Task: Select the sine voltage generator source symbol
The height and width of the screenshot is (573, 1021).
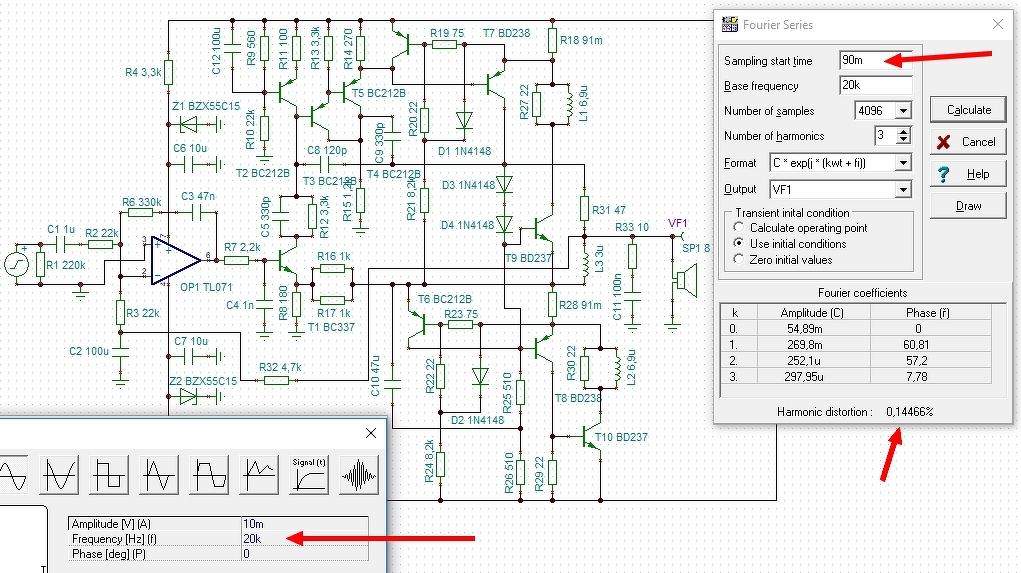Action: point(17,264)
